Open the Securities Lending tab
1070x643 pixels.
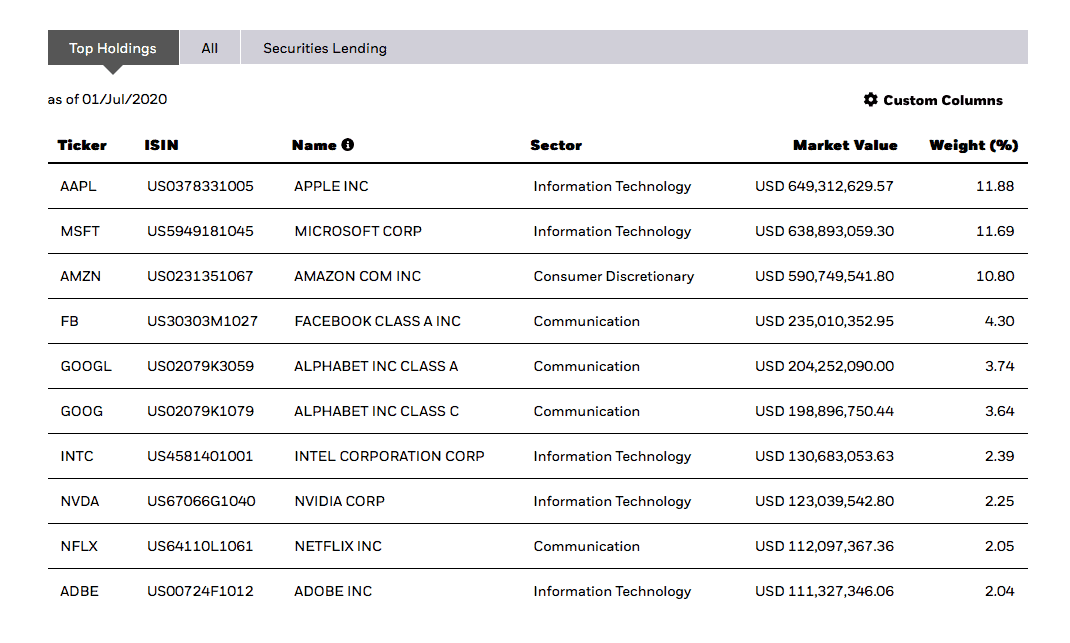[x=325, y=48]
